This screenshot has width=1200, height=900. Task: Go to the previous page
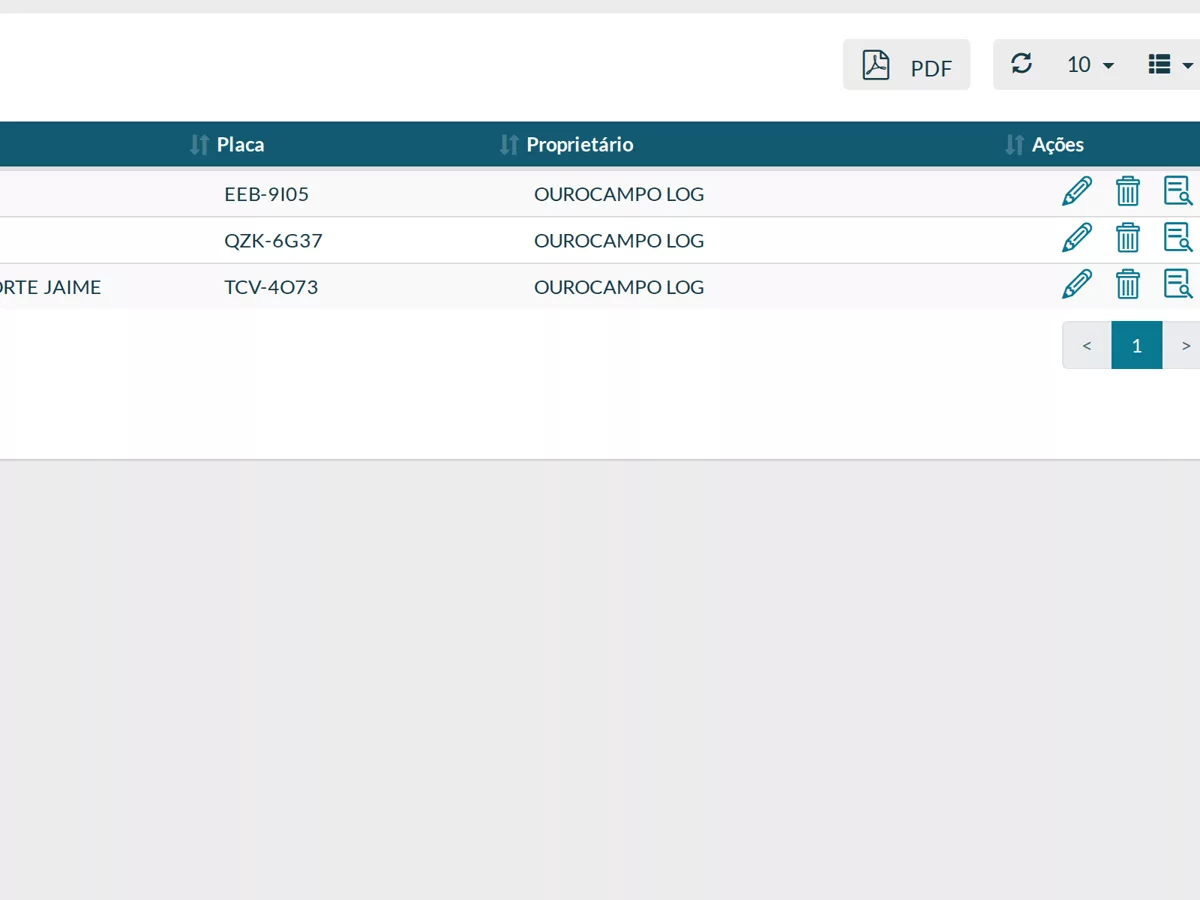(1087, 345)
